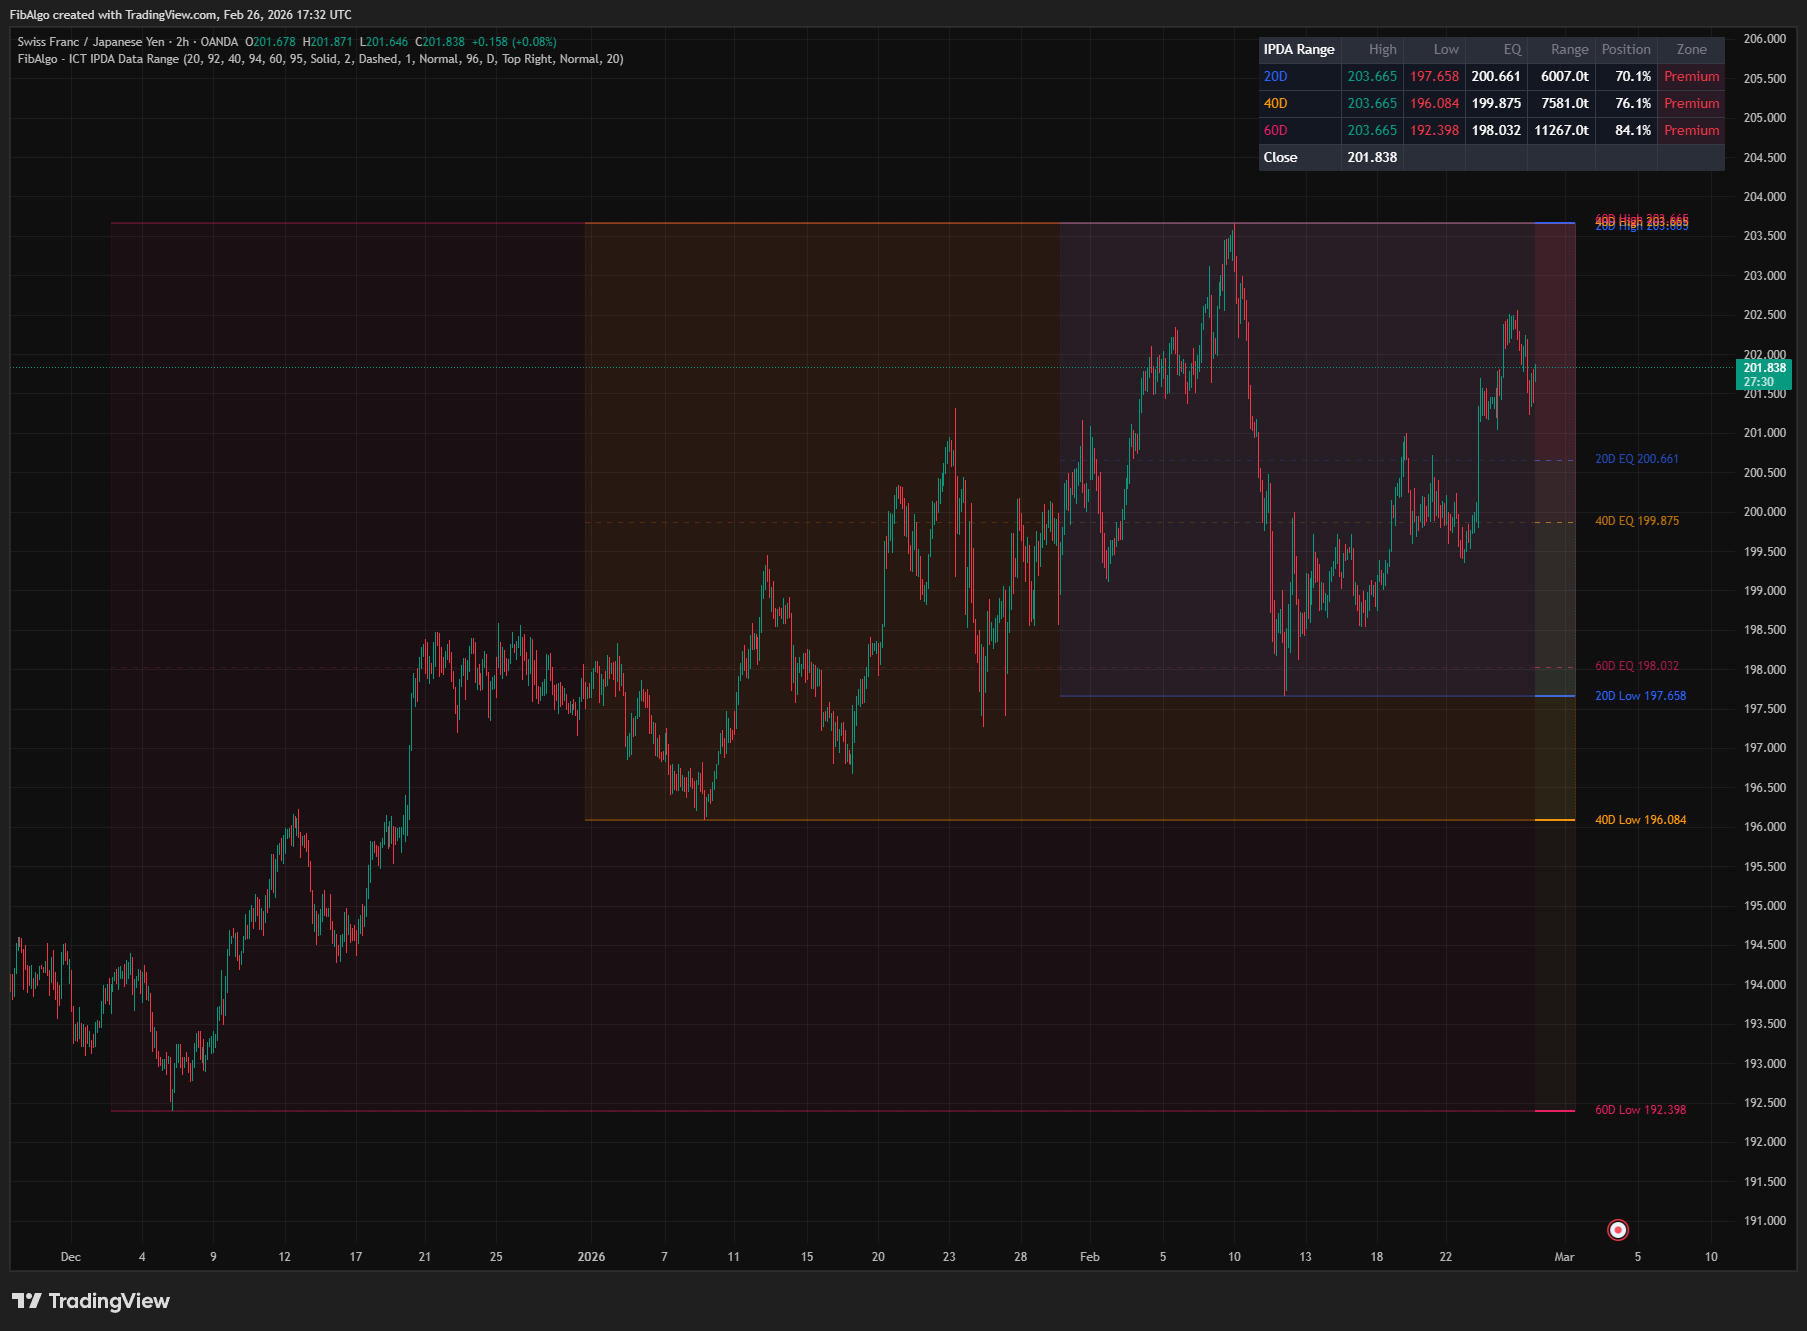Click the 60D Low 192.398 level label
Screen dimensions: 1807x1331
coord(1640,1109)
